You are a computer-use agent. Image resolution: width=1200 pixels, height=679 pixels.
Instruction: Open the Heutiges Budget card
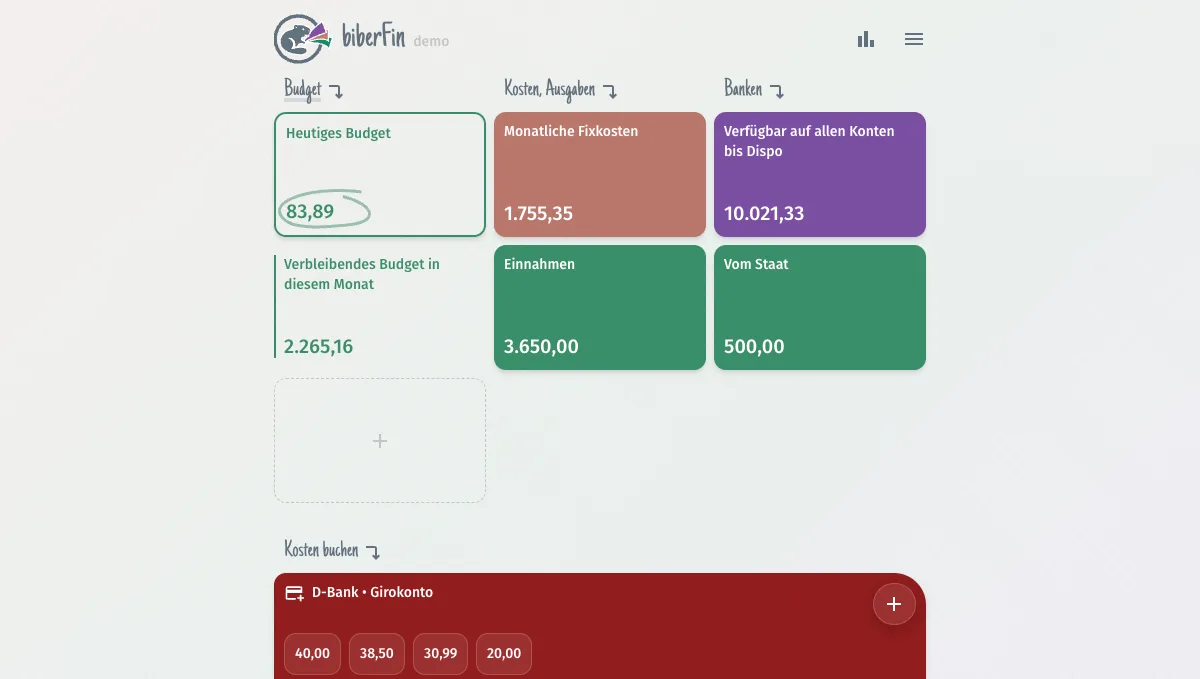380,174
